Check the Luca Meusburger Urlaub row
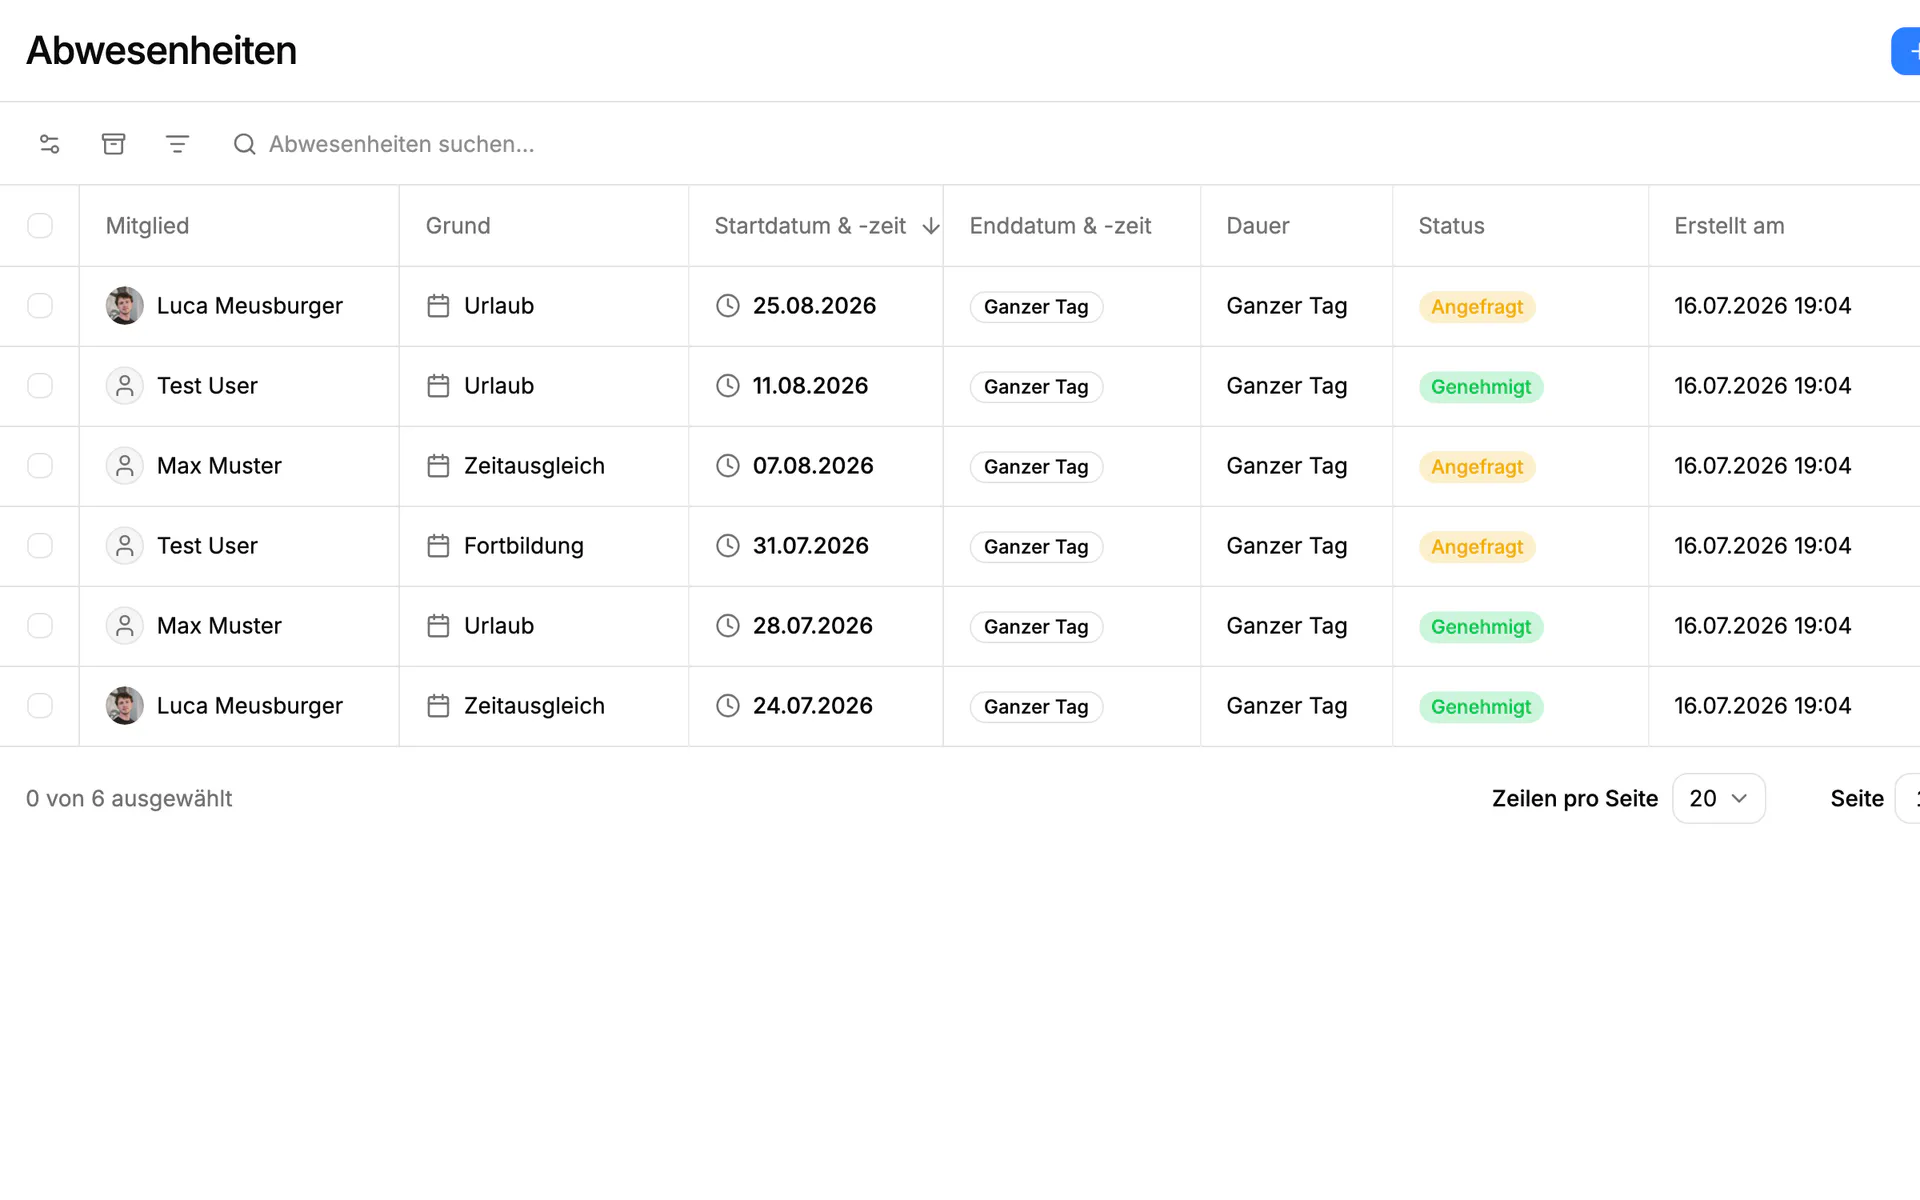Viewport: 1920px width, 1200px height. point(40,306)
